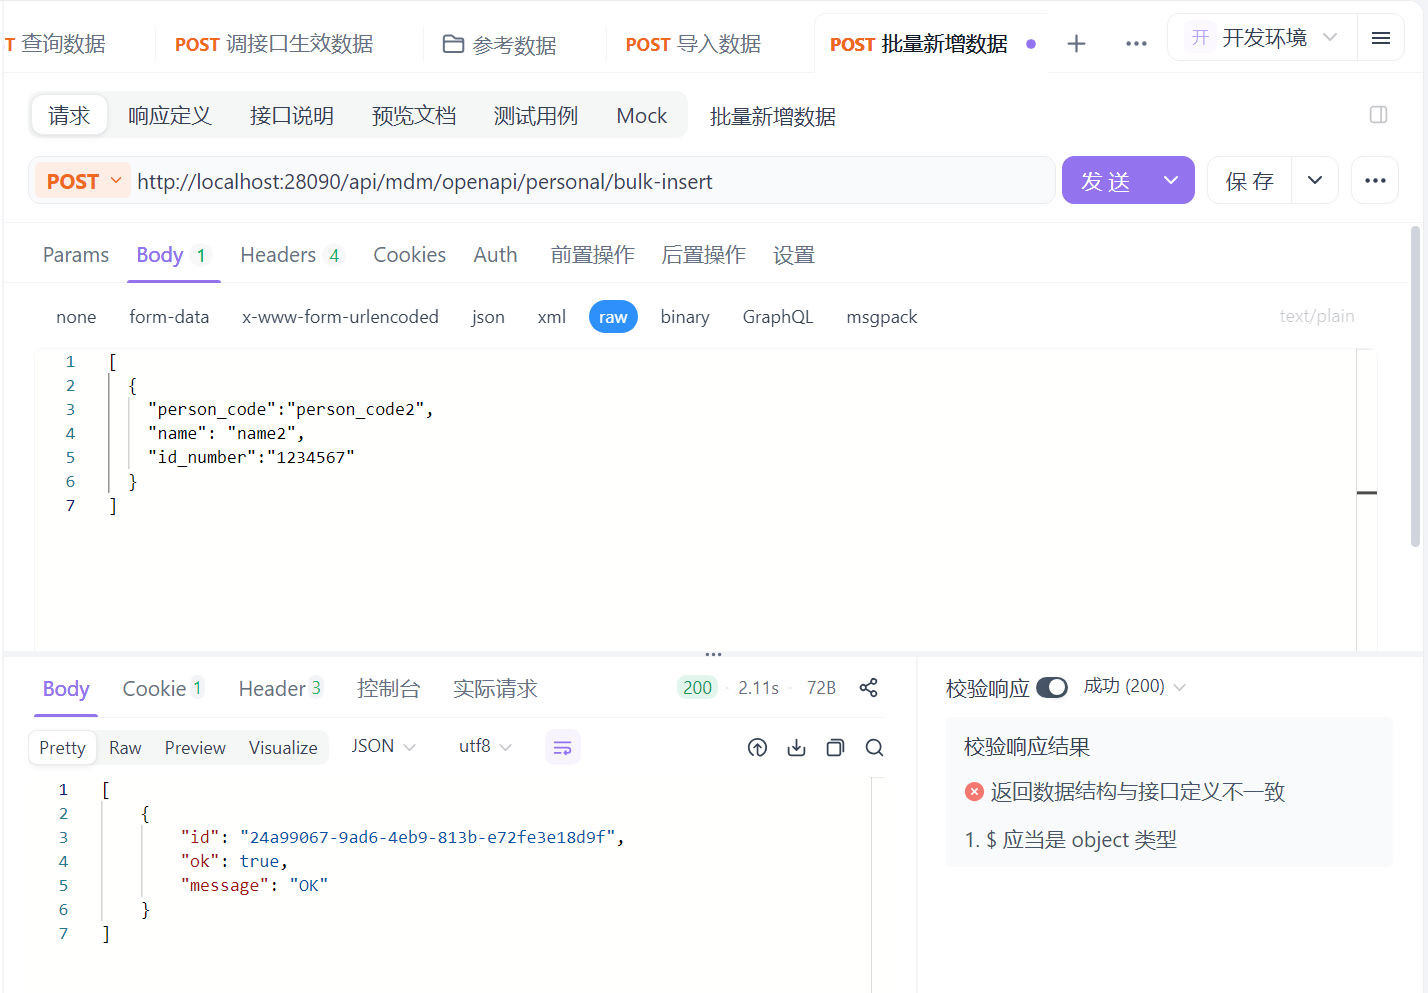Viewport: 1428px width, 993px height.
Task: Click the request URL input field
Action: tap(590, 182)
